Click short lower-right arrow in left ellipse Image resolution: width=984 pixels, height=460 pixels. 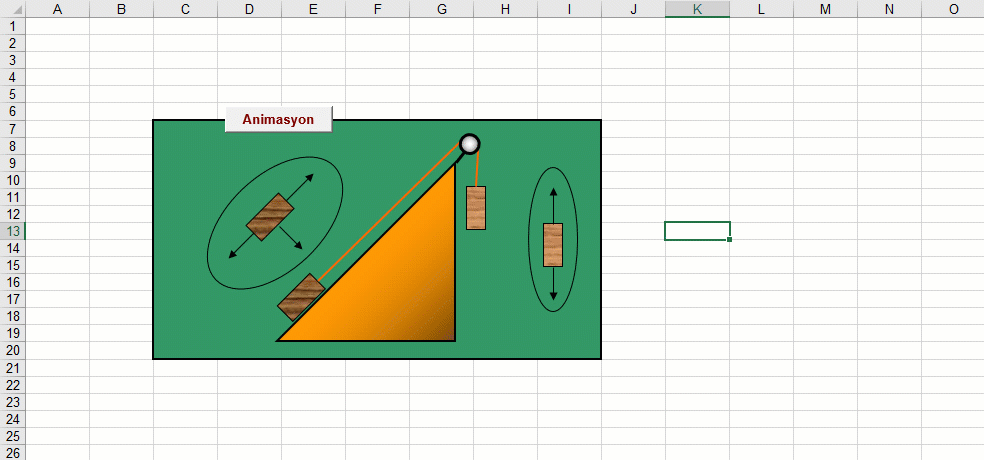[x=291, y=238]
